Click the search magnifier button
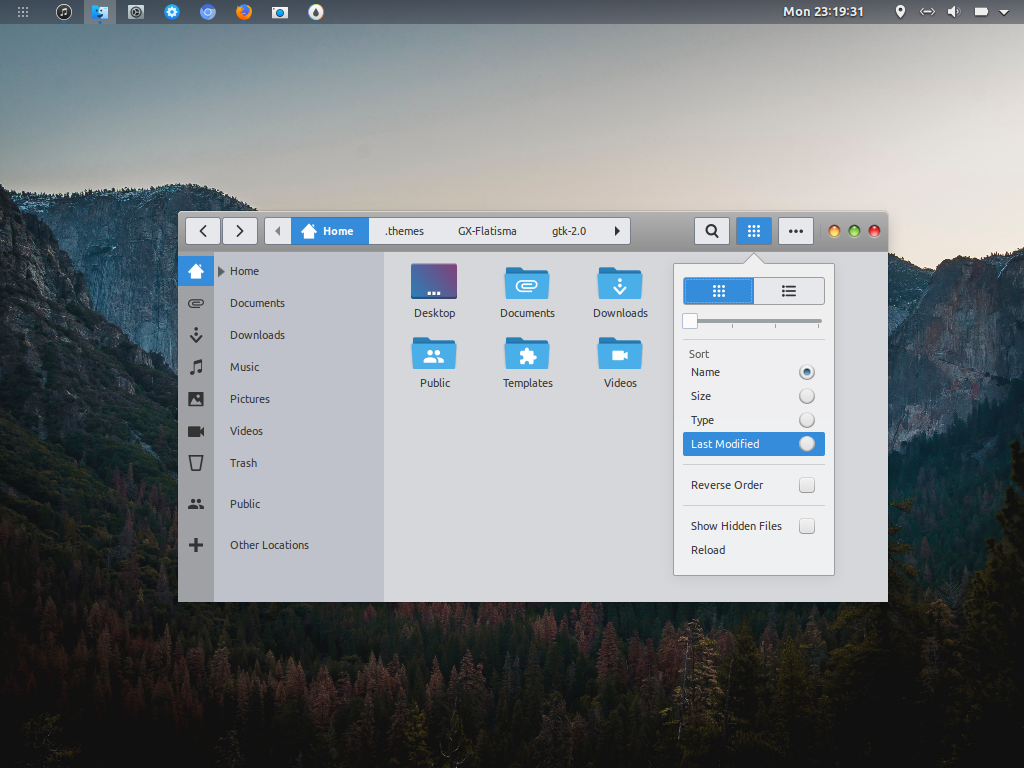 [x=711, y=231]
